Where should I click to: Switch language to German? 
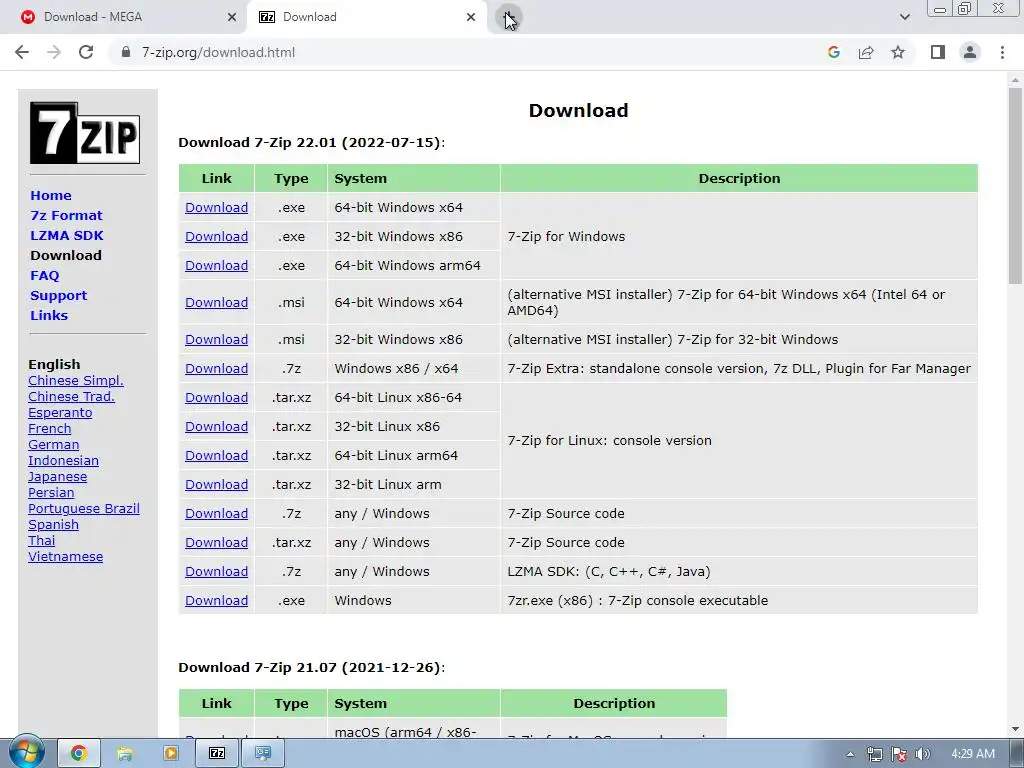coord(54,445)
